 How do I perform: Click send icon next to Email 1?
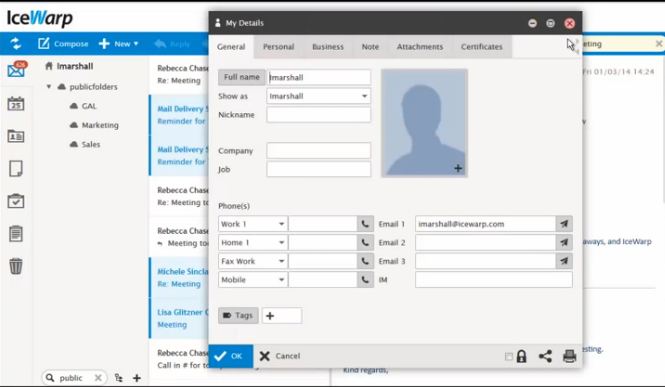tap(564, 224)
